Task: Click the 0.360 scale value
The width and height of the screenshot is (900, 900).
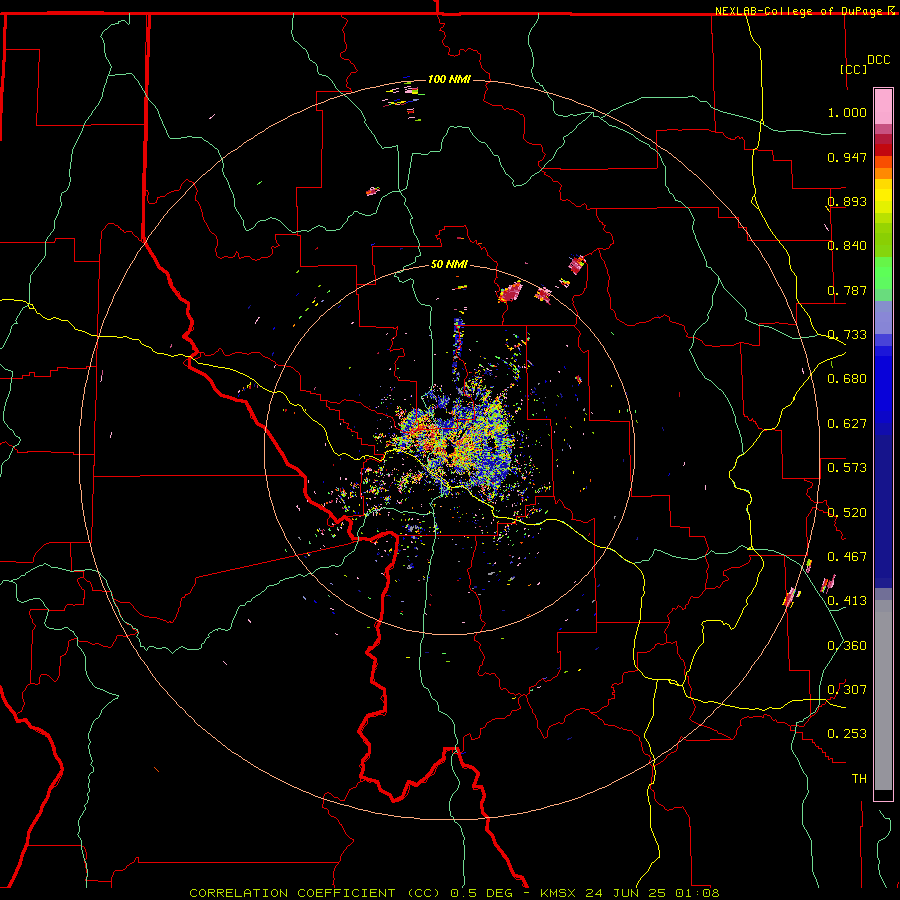Action: [847, 646]
